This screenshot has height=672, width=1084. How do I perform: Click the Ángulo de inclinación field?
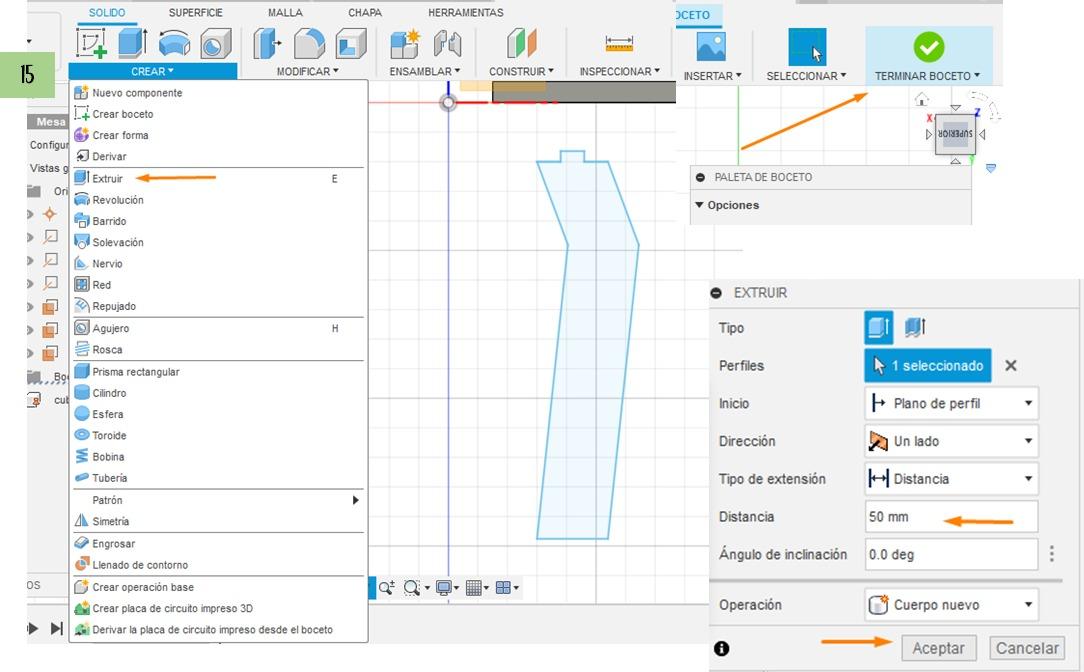(x=951, y=554)
